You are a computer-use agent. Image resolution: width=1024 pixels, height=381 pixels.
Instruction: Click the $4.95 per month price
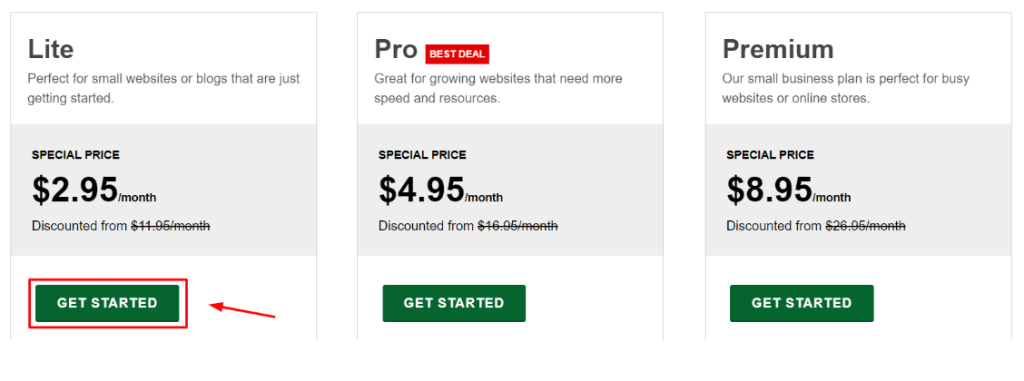coord(441,190)
